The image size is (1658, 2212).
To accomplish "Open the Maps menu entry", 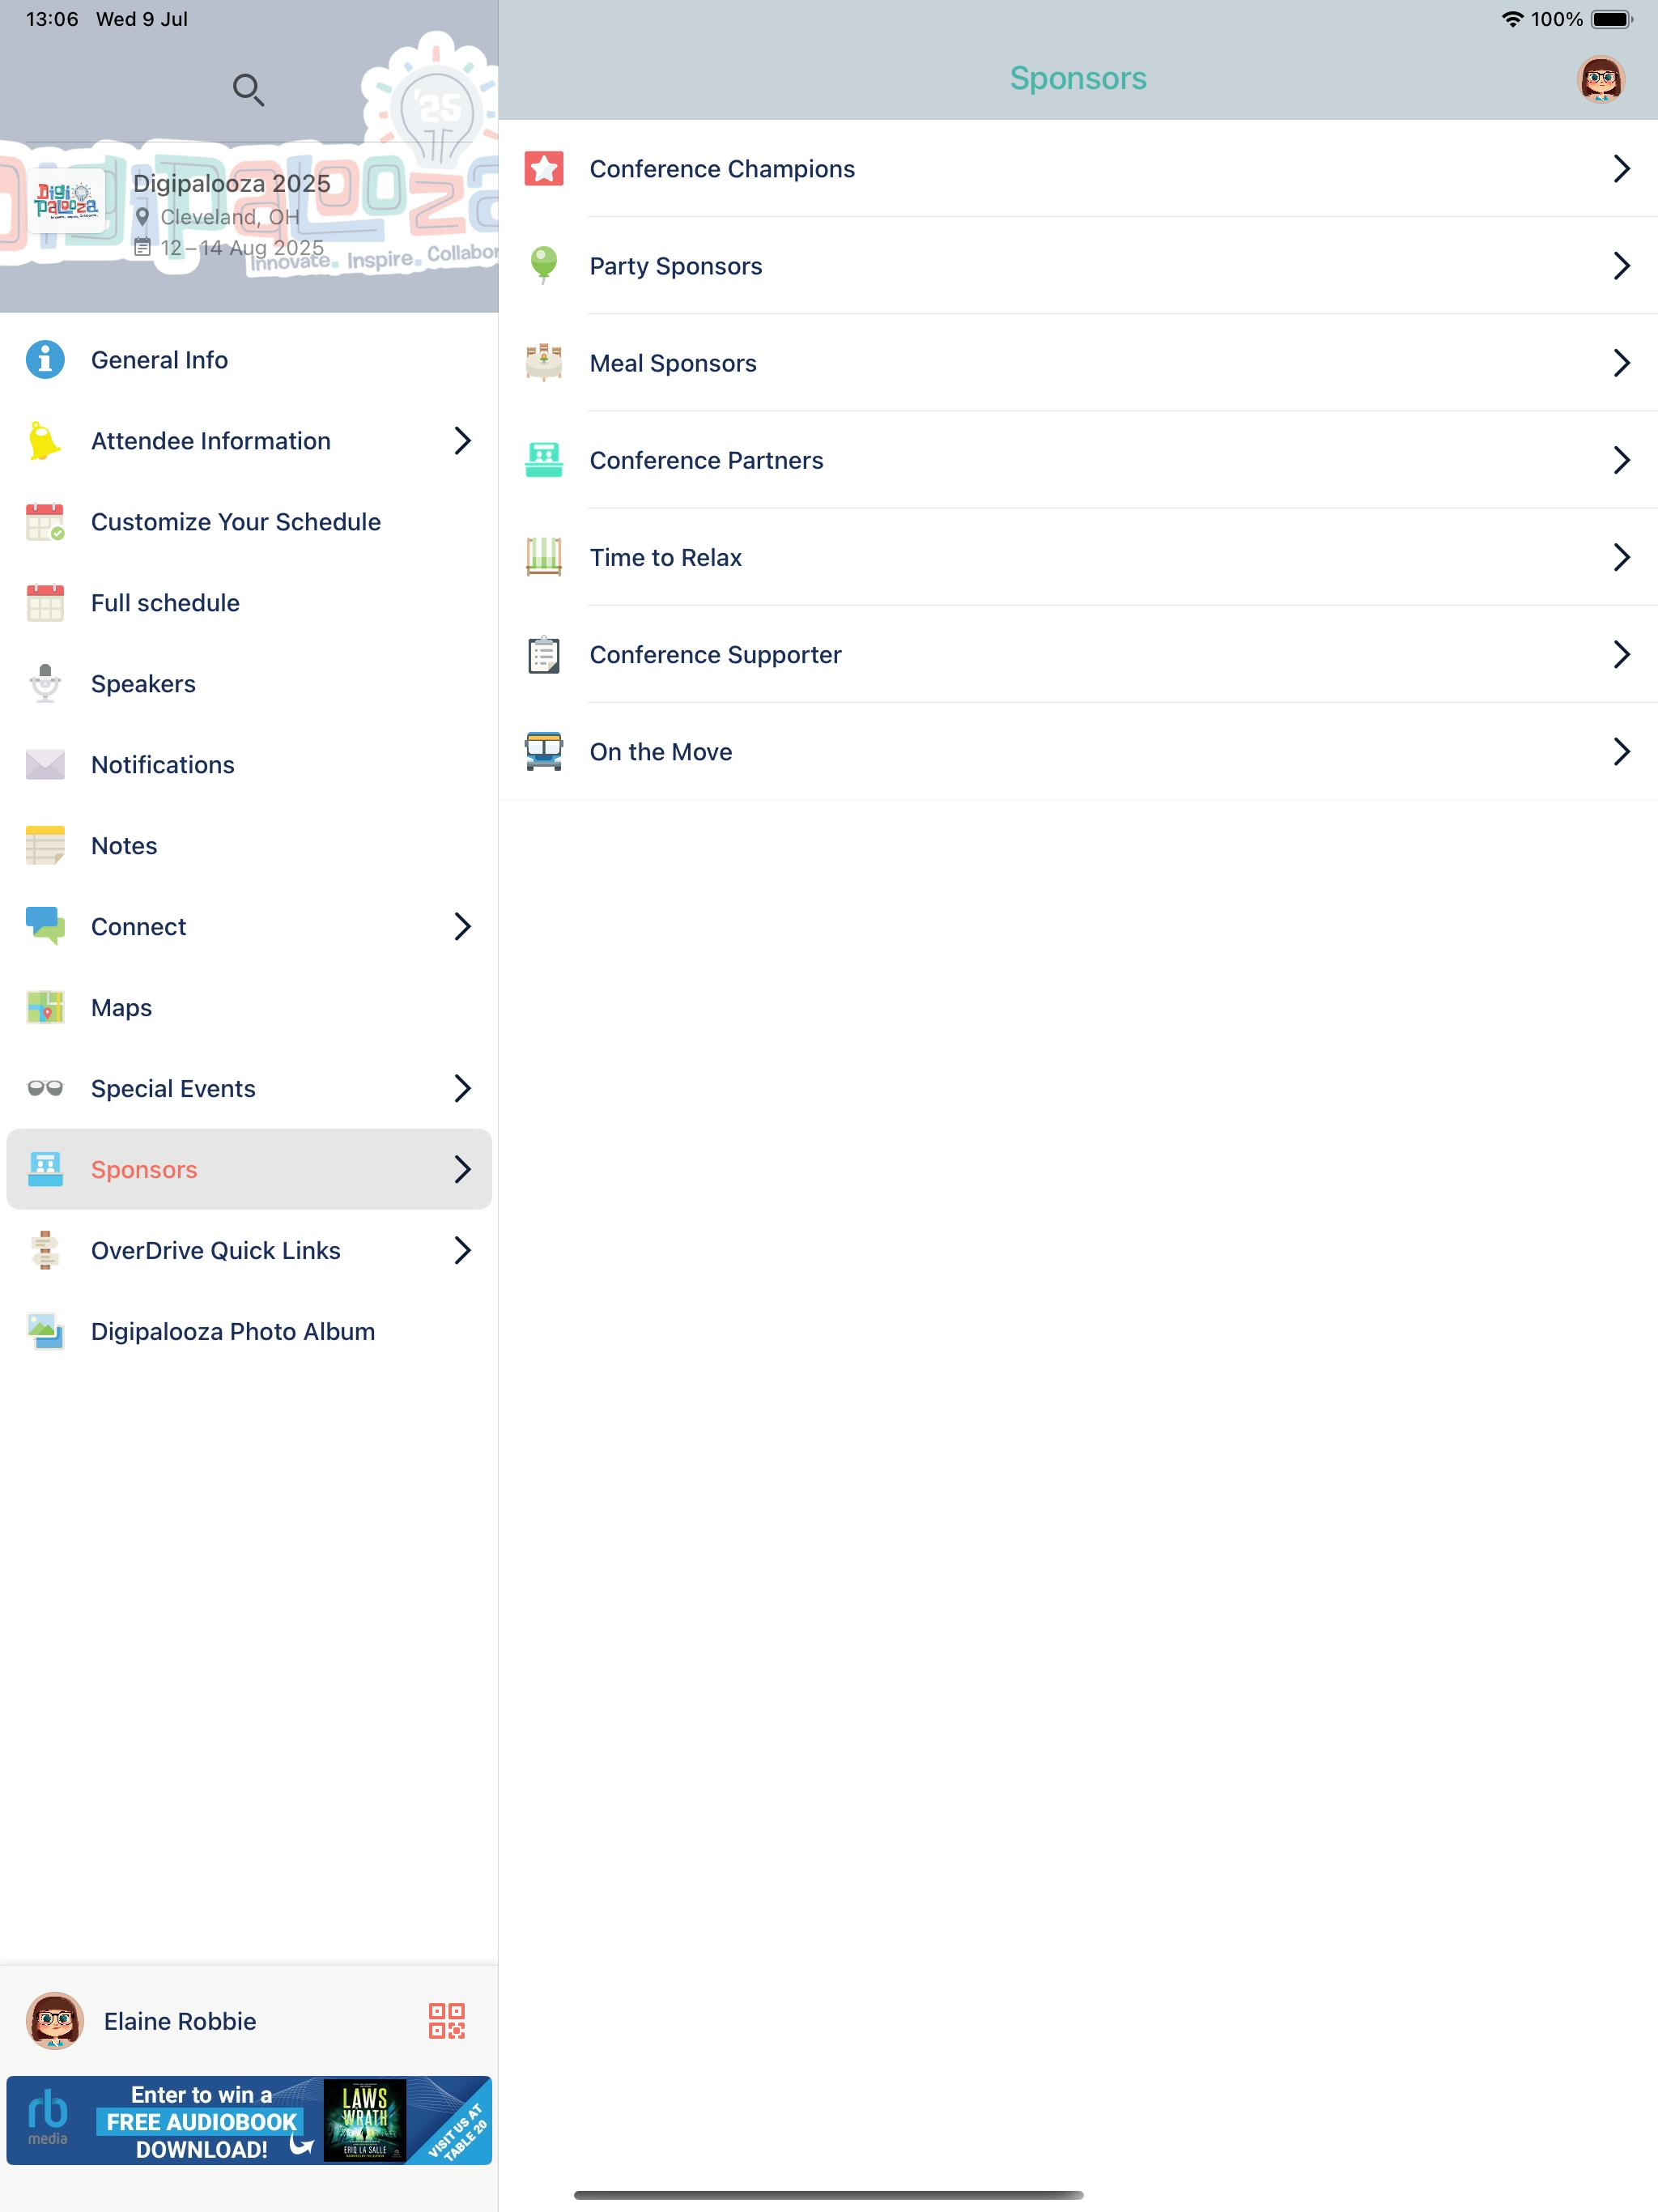I will (249, 1008).
